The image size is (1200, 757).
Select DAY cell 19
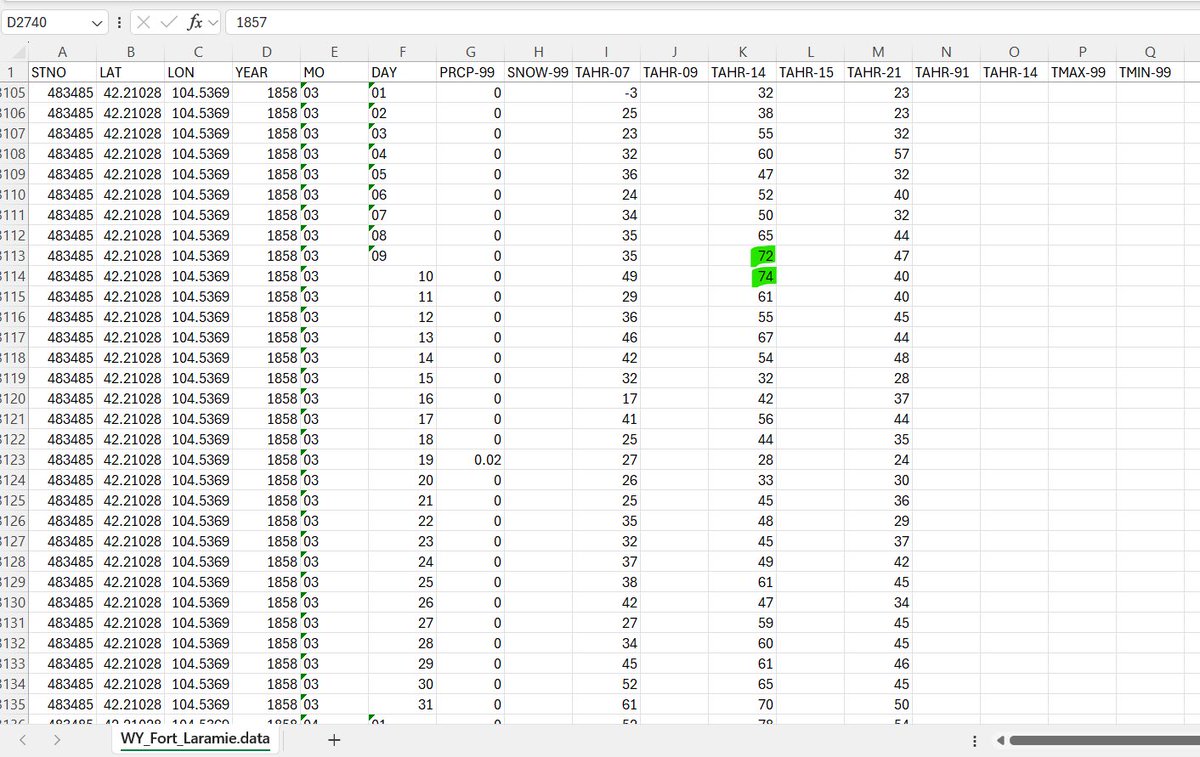pyautogui.click(x=402, y=459)
